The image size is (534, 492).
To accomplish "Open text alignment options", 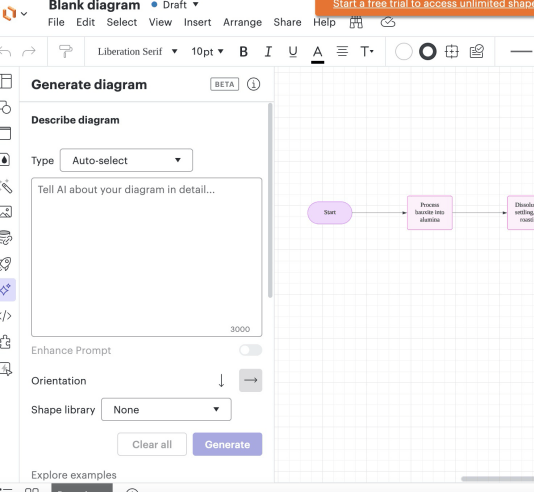I will click(x=342, y=52).
